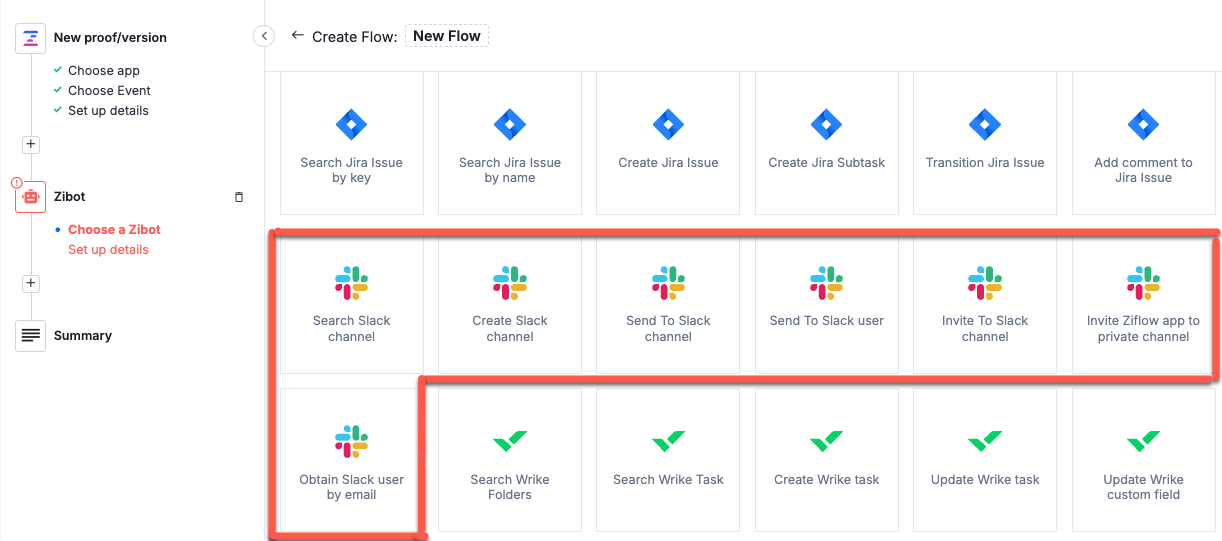The image size is (1222, 541).
Task: Collapse the left sidebar with chevron
Action: pos(264,36)
